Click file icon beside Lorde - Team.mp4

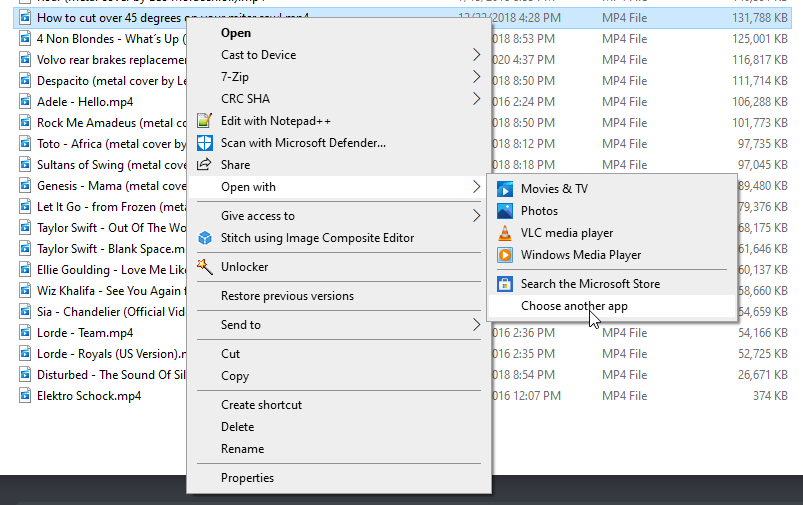(x=25, y=333)
